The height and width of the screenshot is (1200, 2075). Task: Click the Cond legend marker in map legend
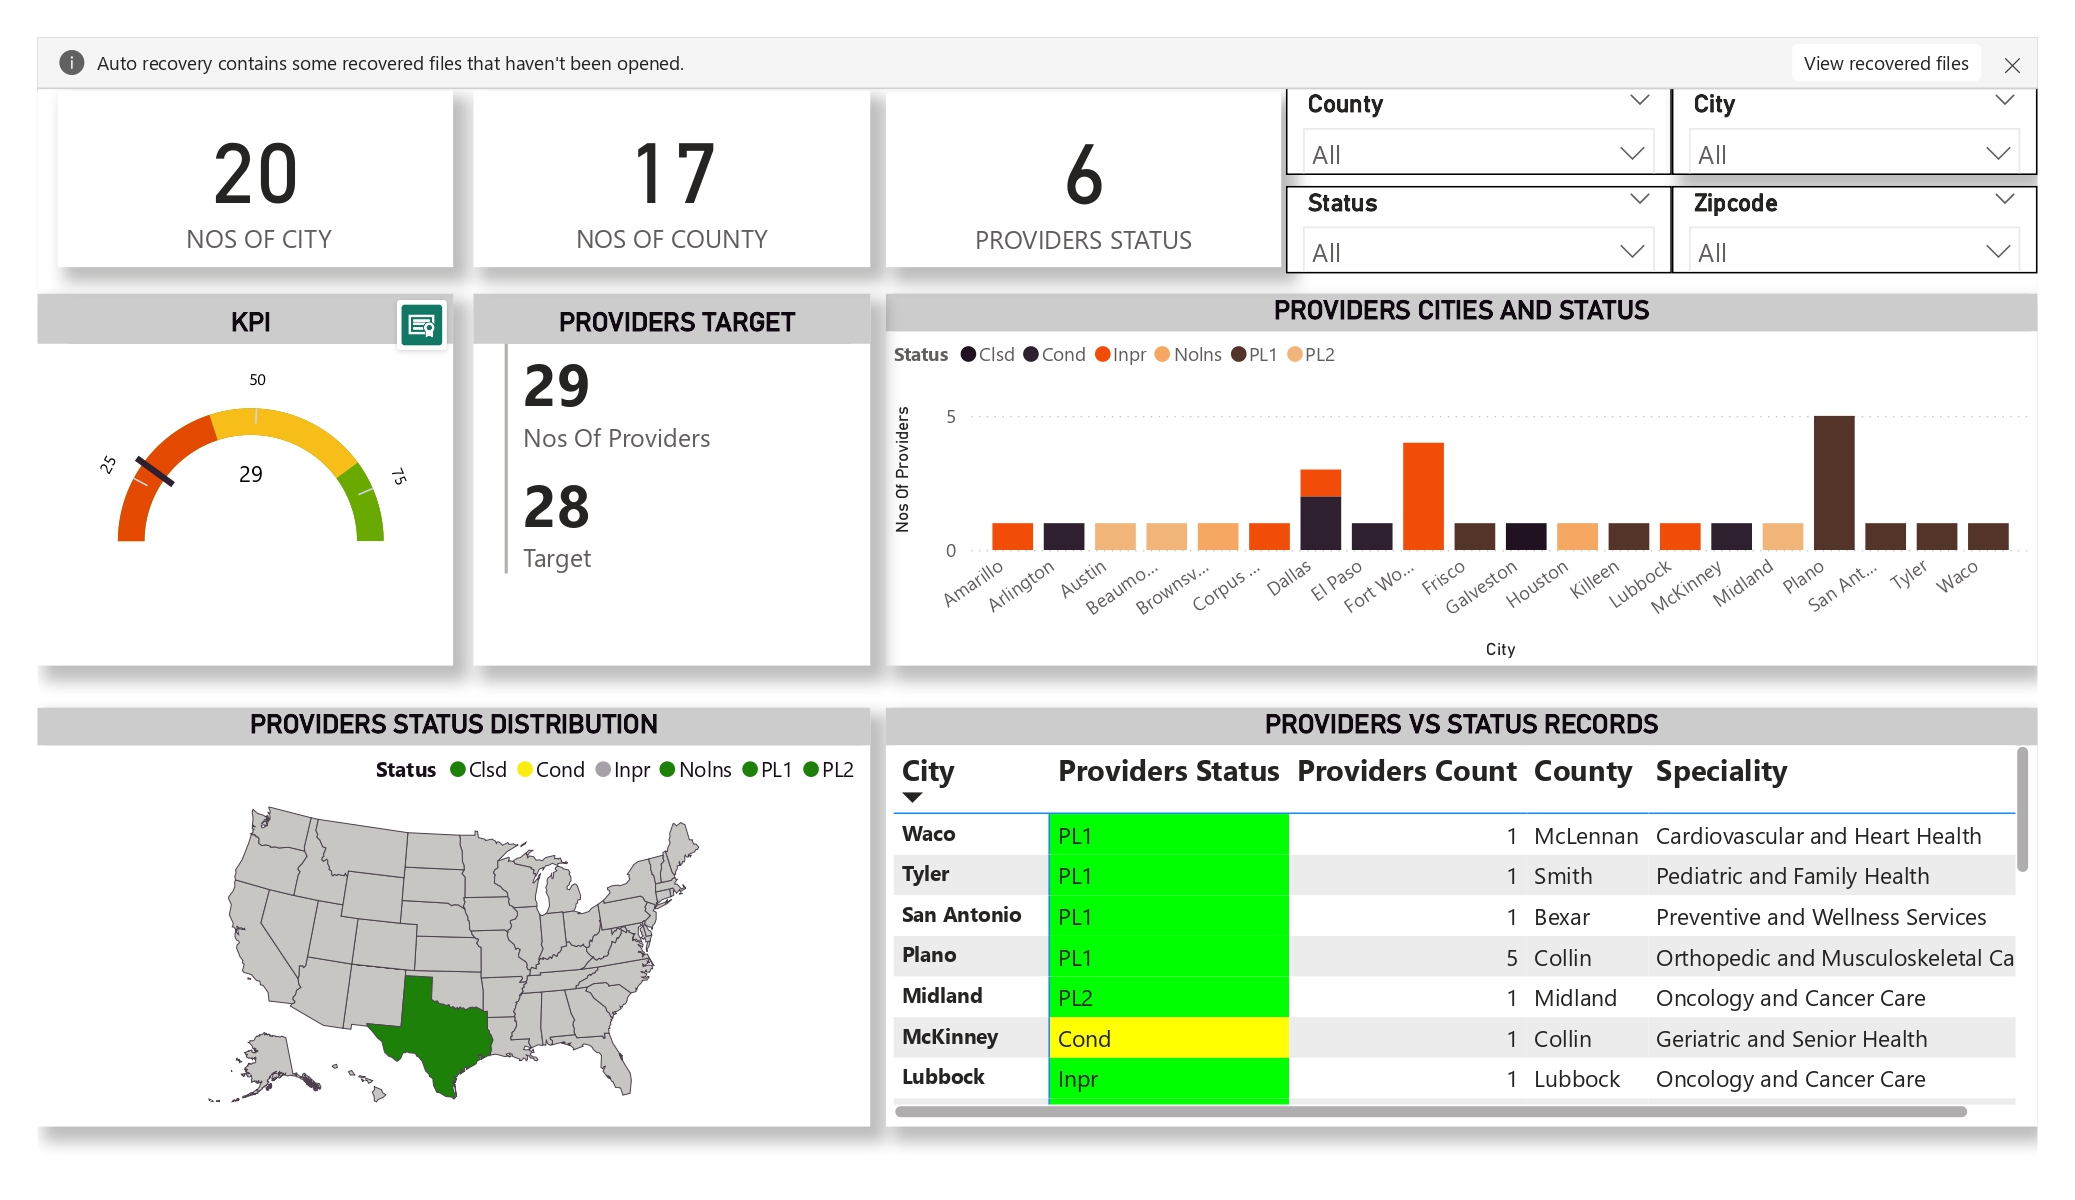point(525,769)
